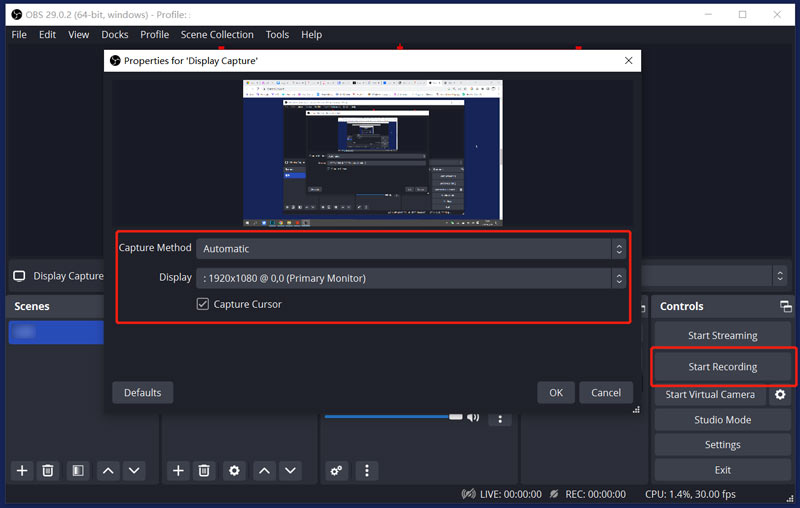The width and height of the screenshot is (800, 508).
Task: Open the Edit menu
Action: coord(47,34)
